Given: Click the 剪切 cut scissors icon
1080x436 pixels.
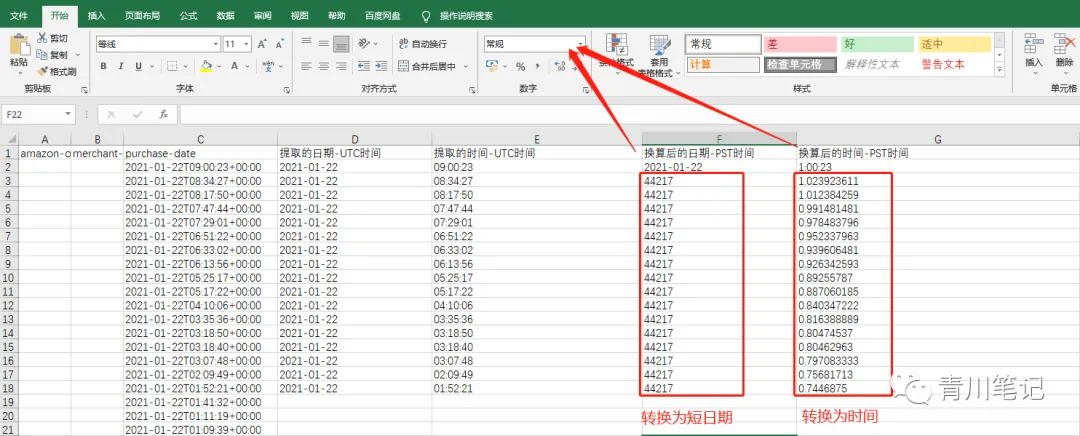Looking at the screenshot, I should click(41, 38).
